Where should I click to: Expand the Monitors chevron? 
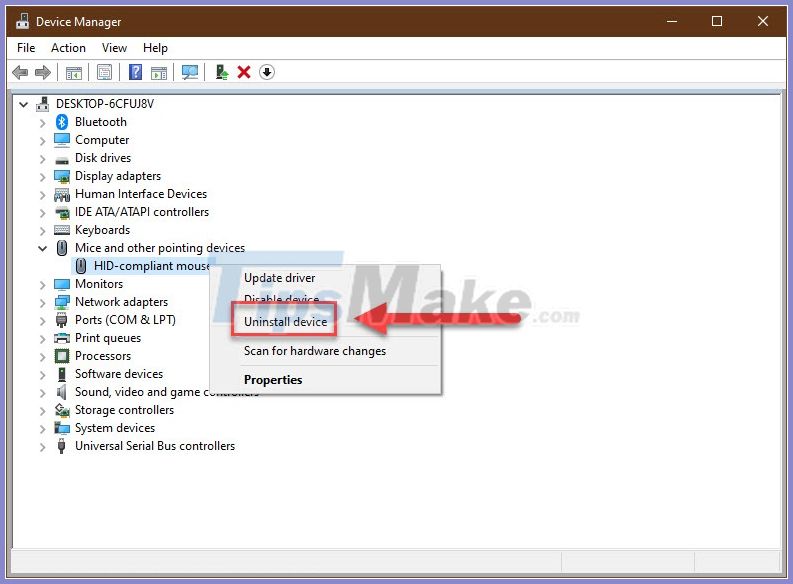pyautogui.click(x=42, y=285)
